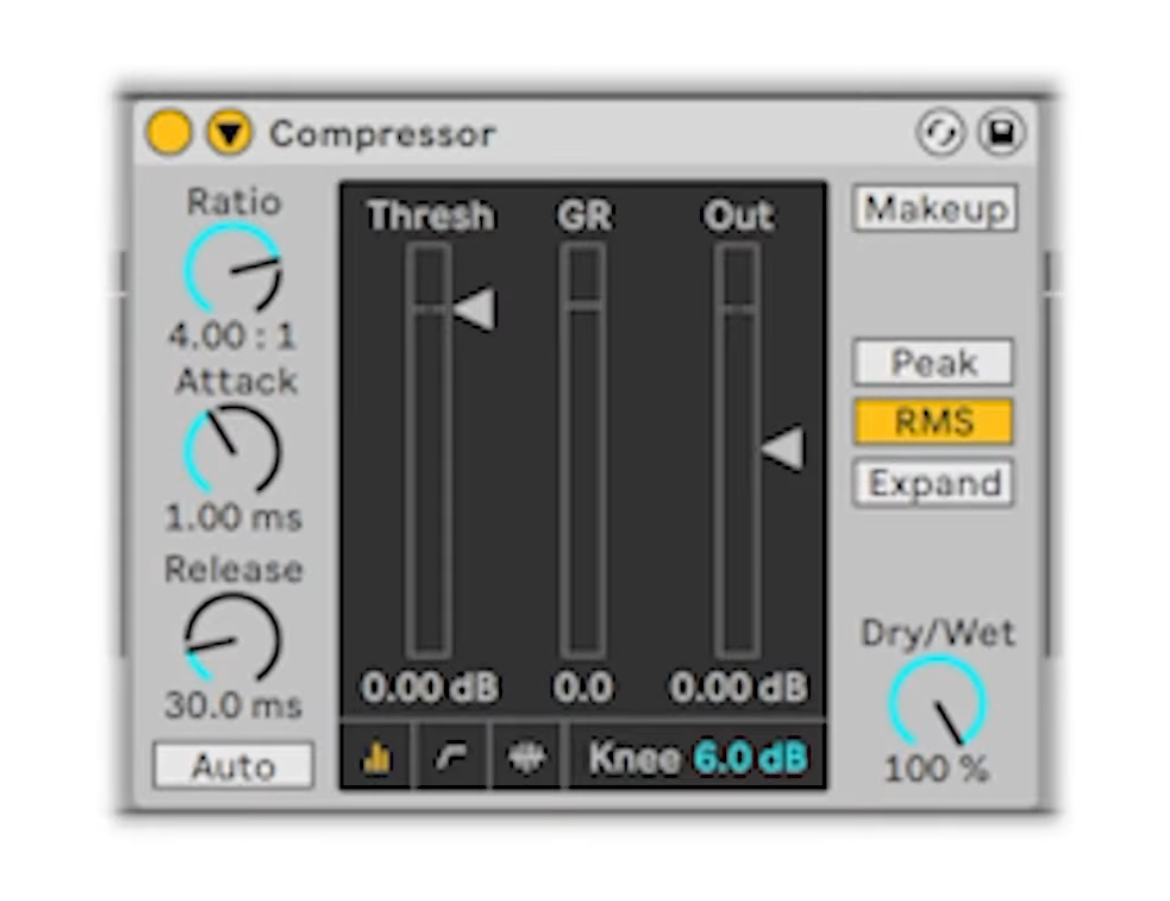Screen dimensions: 1170x901
Task: Enable the Makeup gain button
Action: coord(935,208)
